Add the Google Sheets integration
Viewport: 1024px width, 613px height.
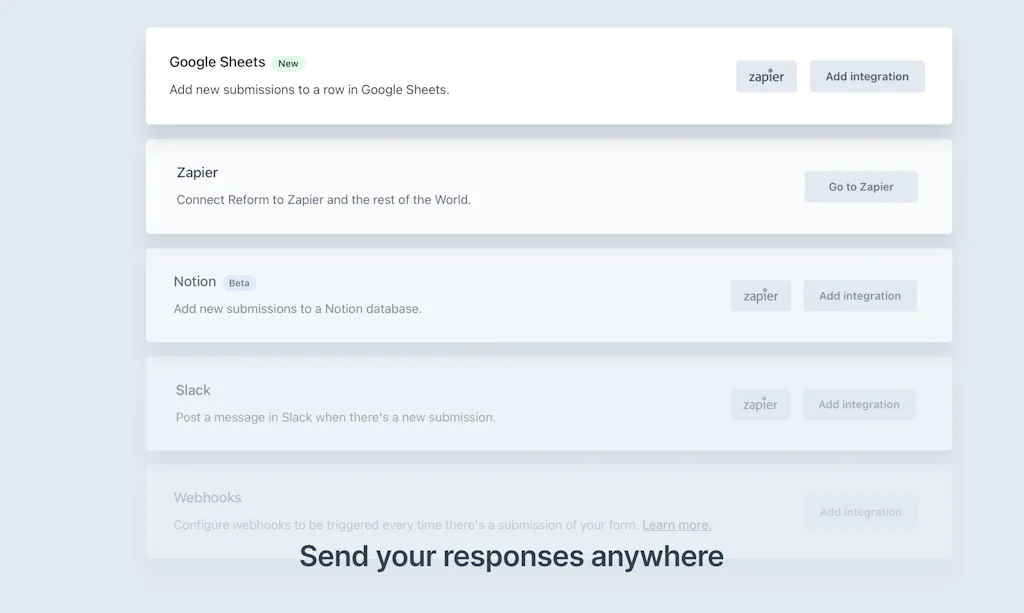[866, 76]
